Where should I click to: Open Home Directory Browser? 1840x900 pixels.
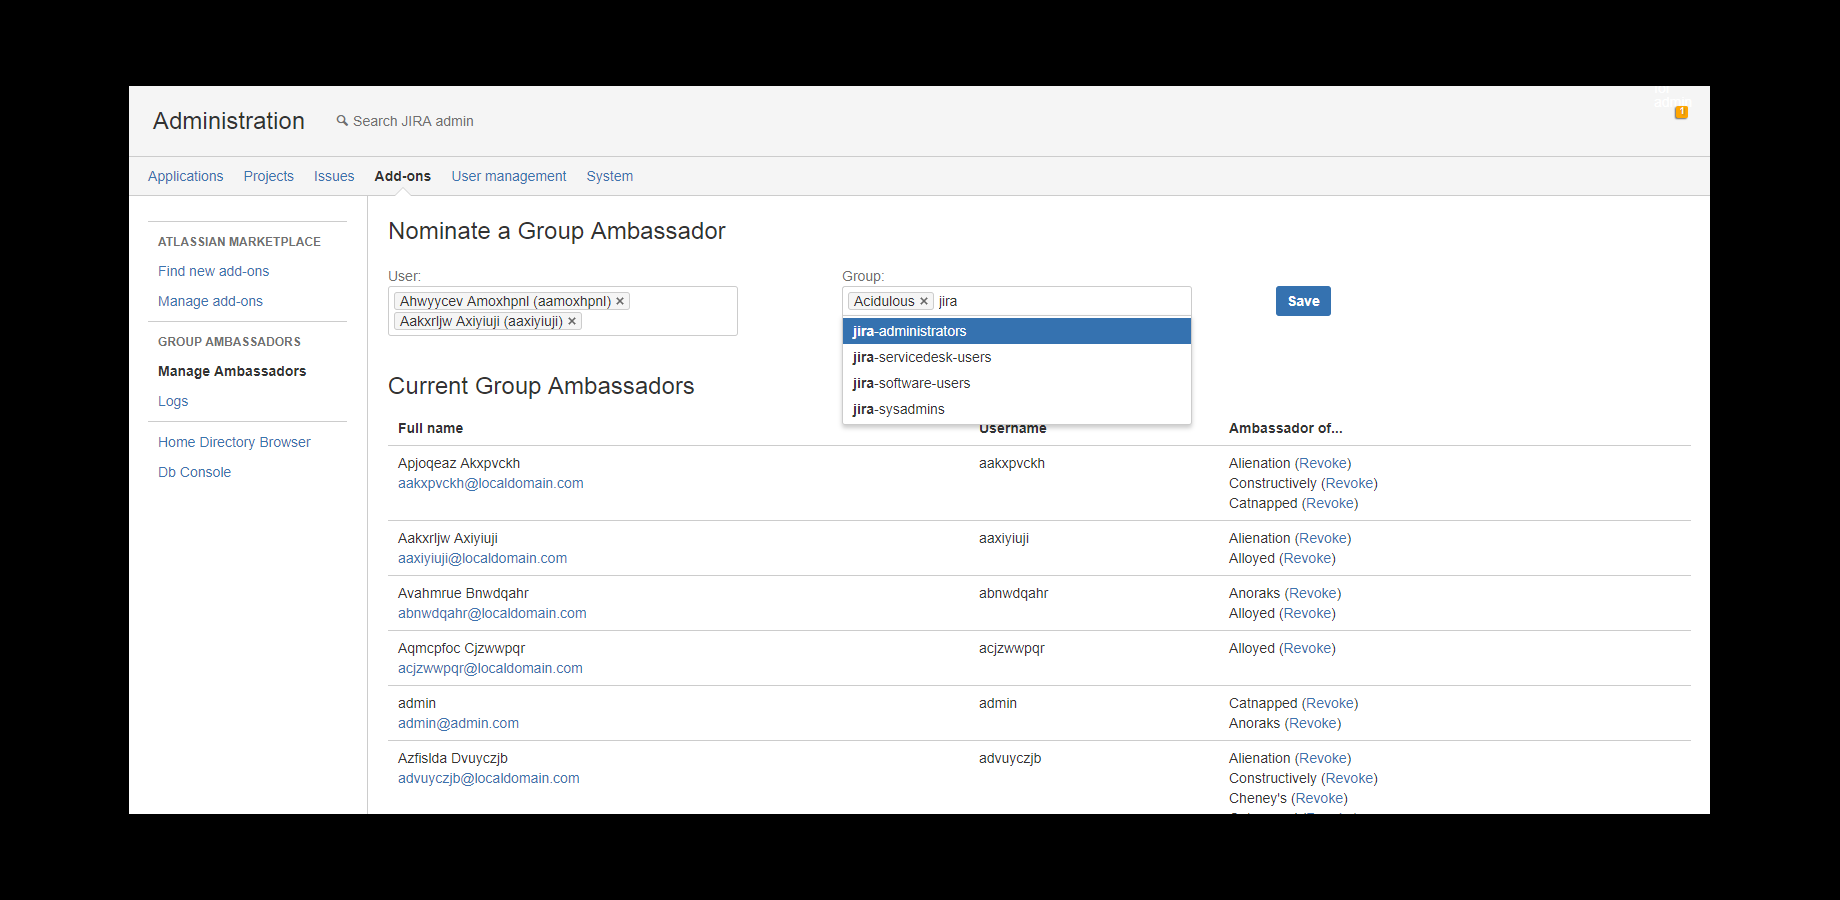[x=234, y=442]
